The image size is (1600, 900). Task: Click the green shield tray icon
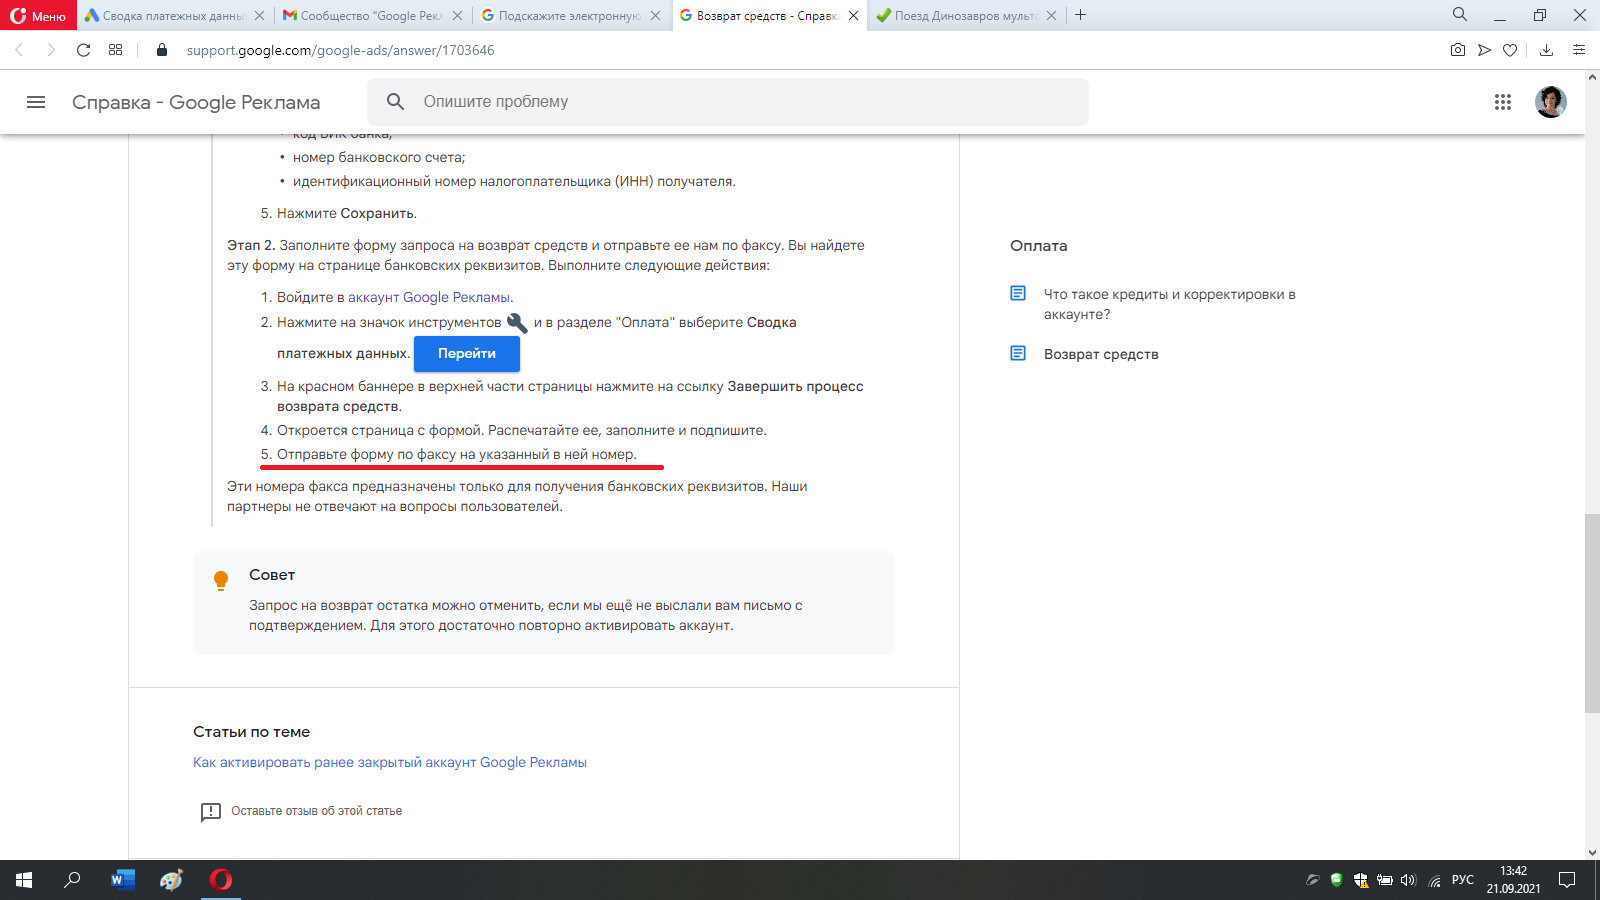pyautogui.click(x=1336, y=880)
